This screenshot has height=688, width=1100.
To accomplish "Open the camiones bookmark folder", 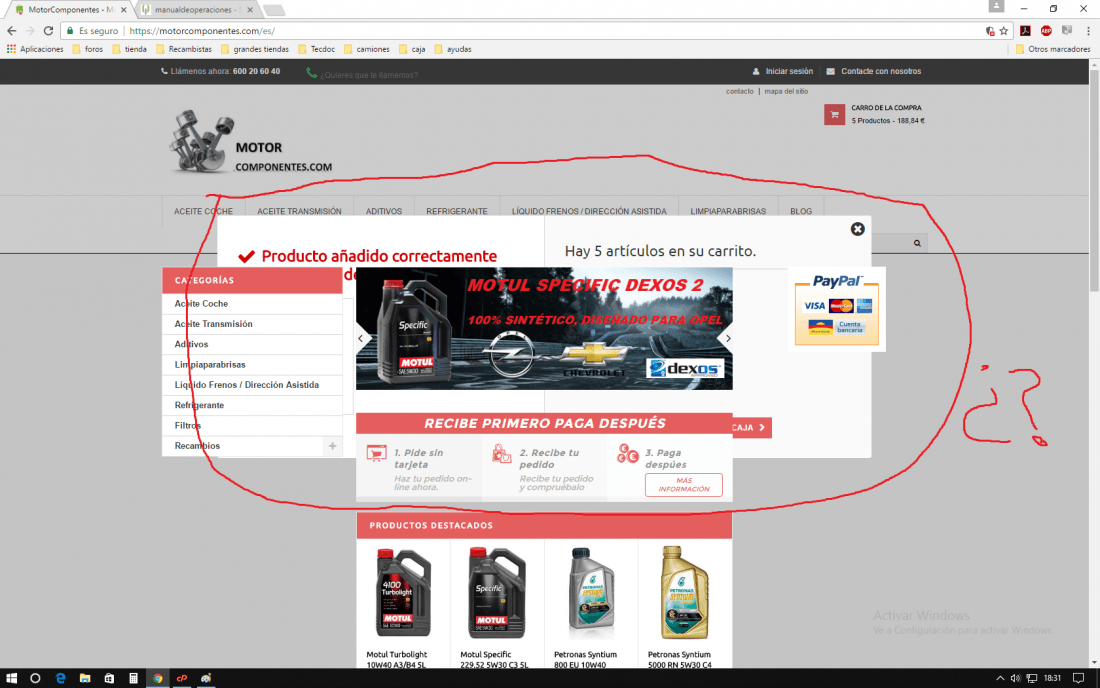I will (x=366, y=49).
